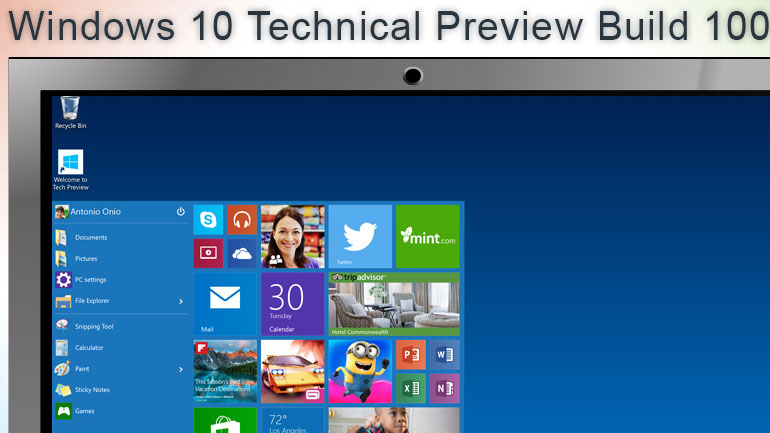Open the Minion game tile
This screenshot has width=770, height=433.
click(x=360, y=372)
